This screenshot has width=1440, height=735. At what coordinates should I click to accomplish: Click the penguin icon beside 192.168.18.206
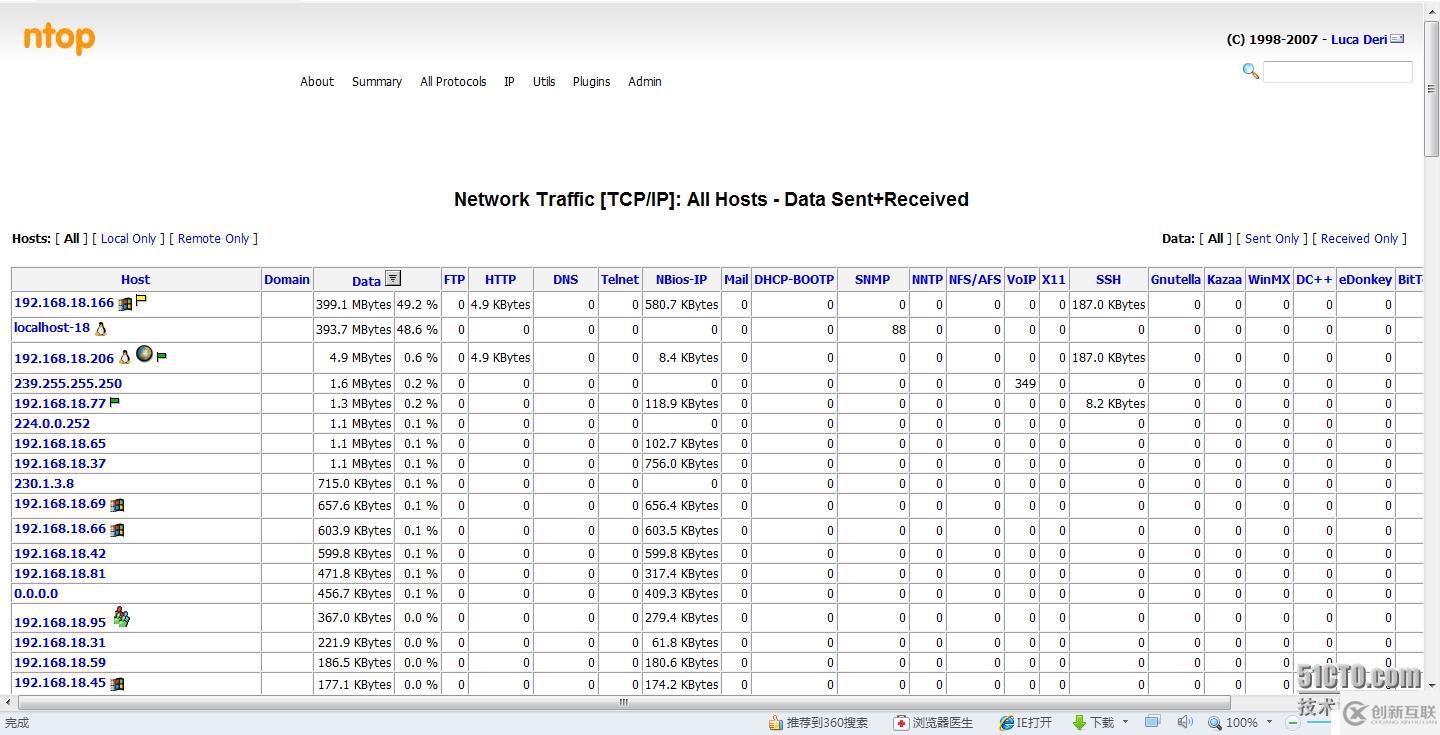(125, 356)
